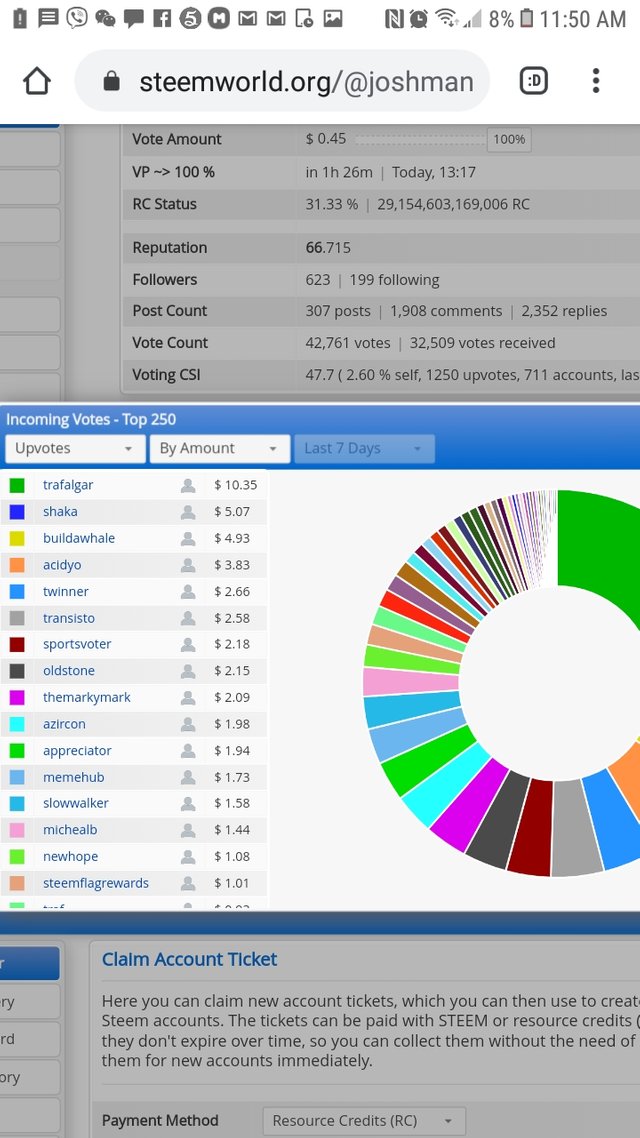640x1138 pixels.
Task: Click the user icon beside buildawhale
Action: click(188, 539)
